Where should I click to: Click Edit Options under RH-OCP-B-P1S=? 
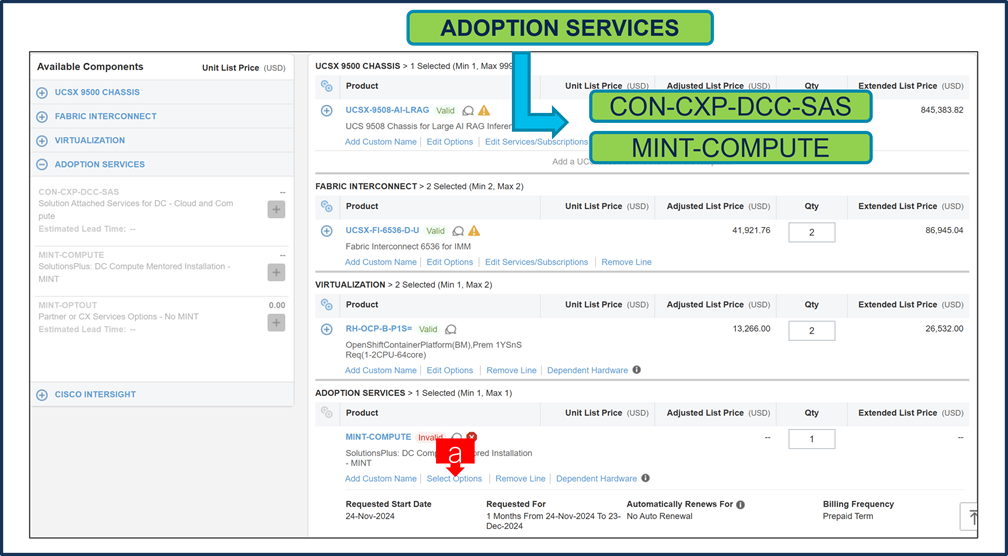tap(450, 370)
